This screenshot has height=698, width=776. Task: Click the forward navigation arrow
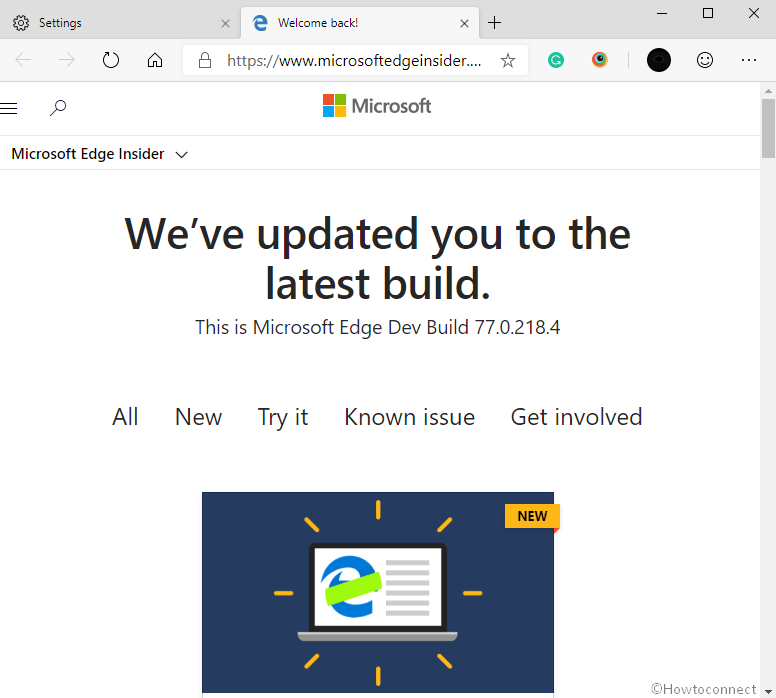tap(66, 60)
